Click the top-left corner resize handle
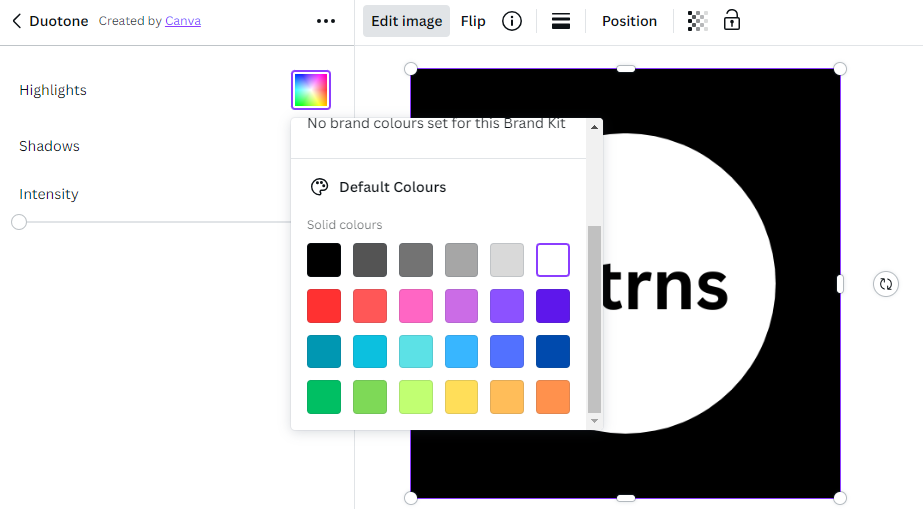 [411, 69]
